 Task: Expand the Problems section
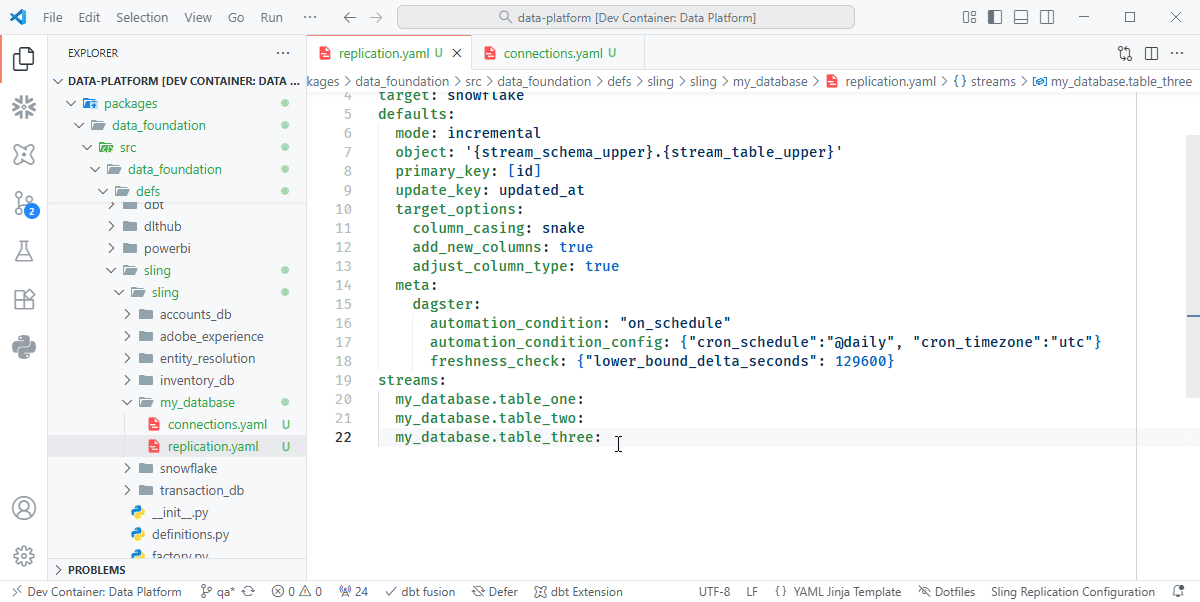point(97,570)
